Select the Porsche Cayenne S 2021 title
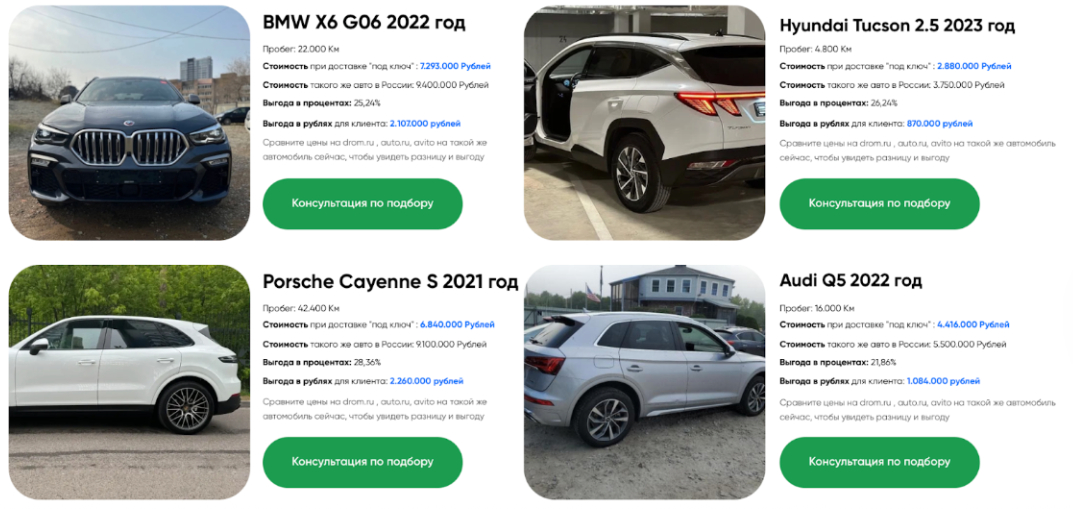The image size is (1073, 509). [390, 282]
